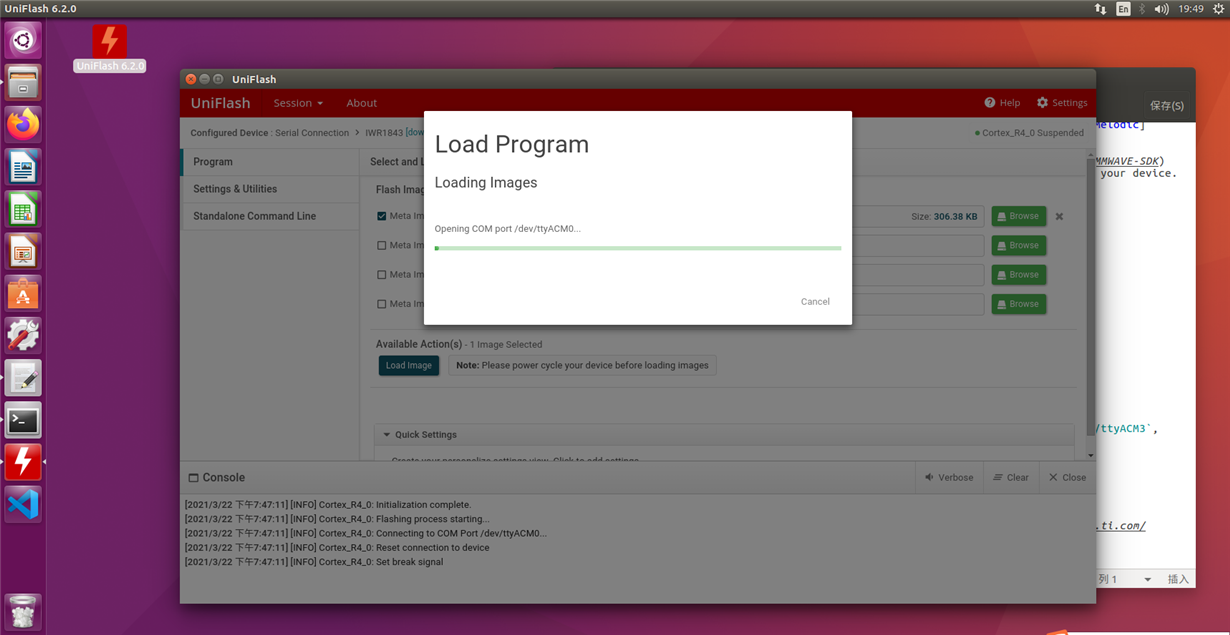Open Help in the UniFlash header

coord(1002,103)
